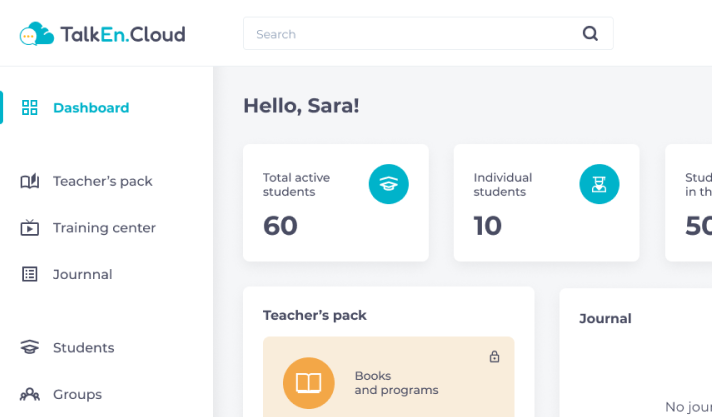Click the teal graduation cap icon on Total active students
Image resolution: width=712 pixels, height=417 pixels.
point(389,184)
